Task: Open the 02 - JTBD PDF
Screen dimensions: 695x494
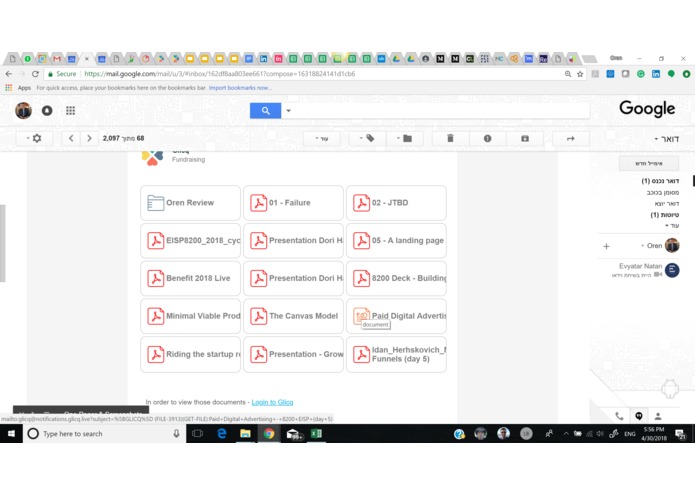Action: 396,203
